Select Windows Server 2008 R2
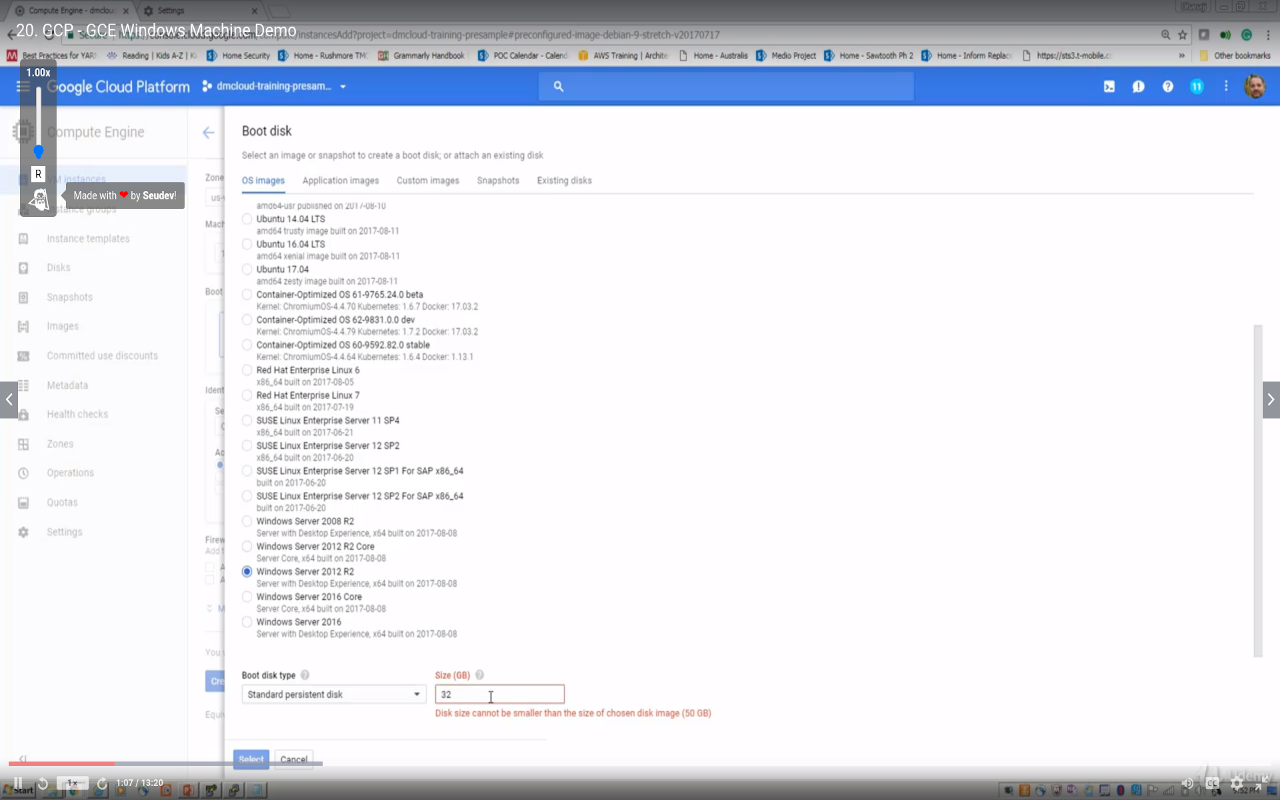The width and height of the screenshot is (1280, 800). pyautogui.click(x=247, y=521)
